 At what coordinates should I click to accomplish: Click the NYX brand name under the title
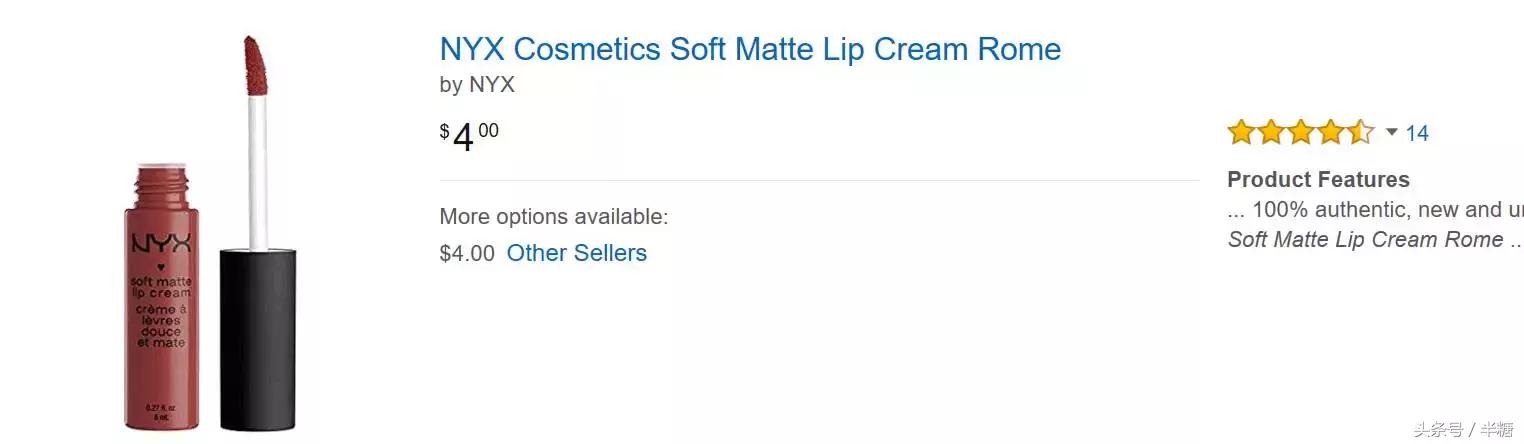491,85
